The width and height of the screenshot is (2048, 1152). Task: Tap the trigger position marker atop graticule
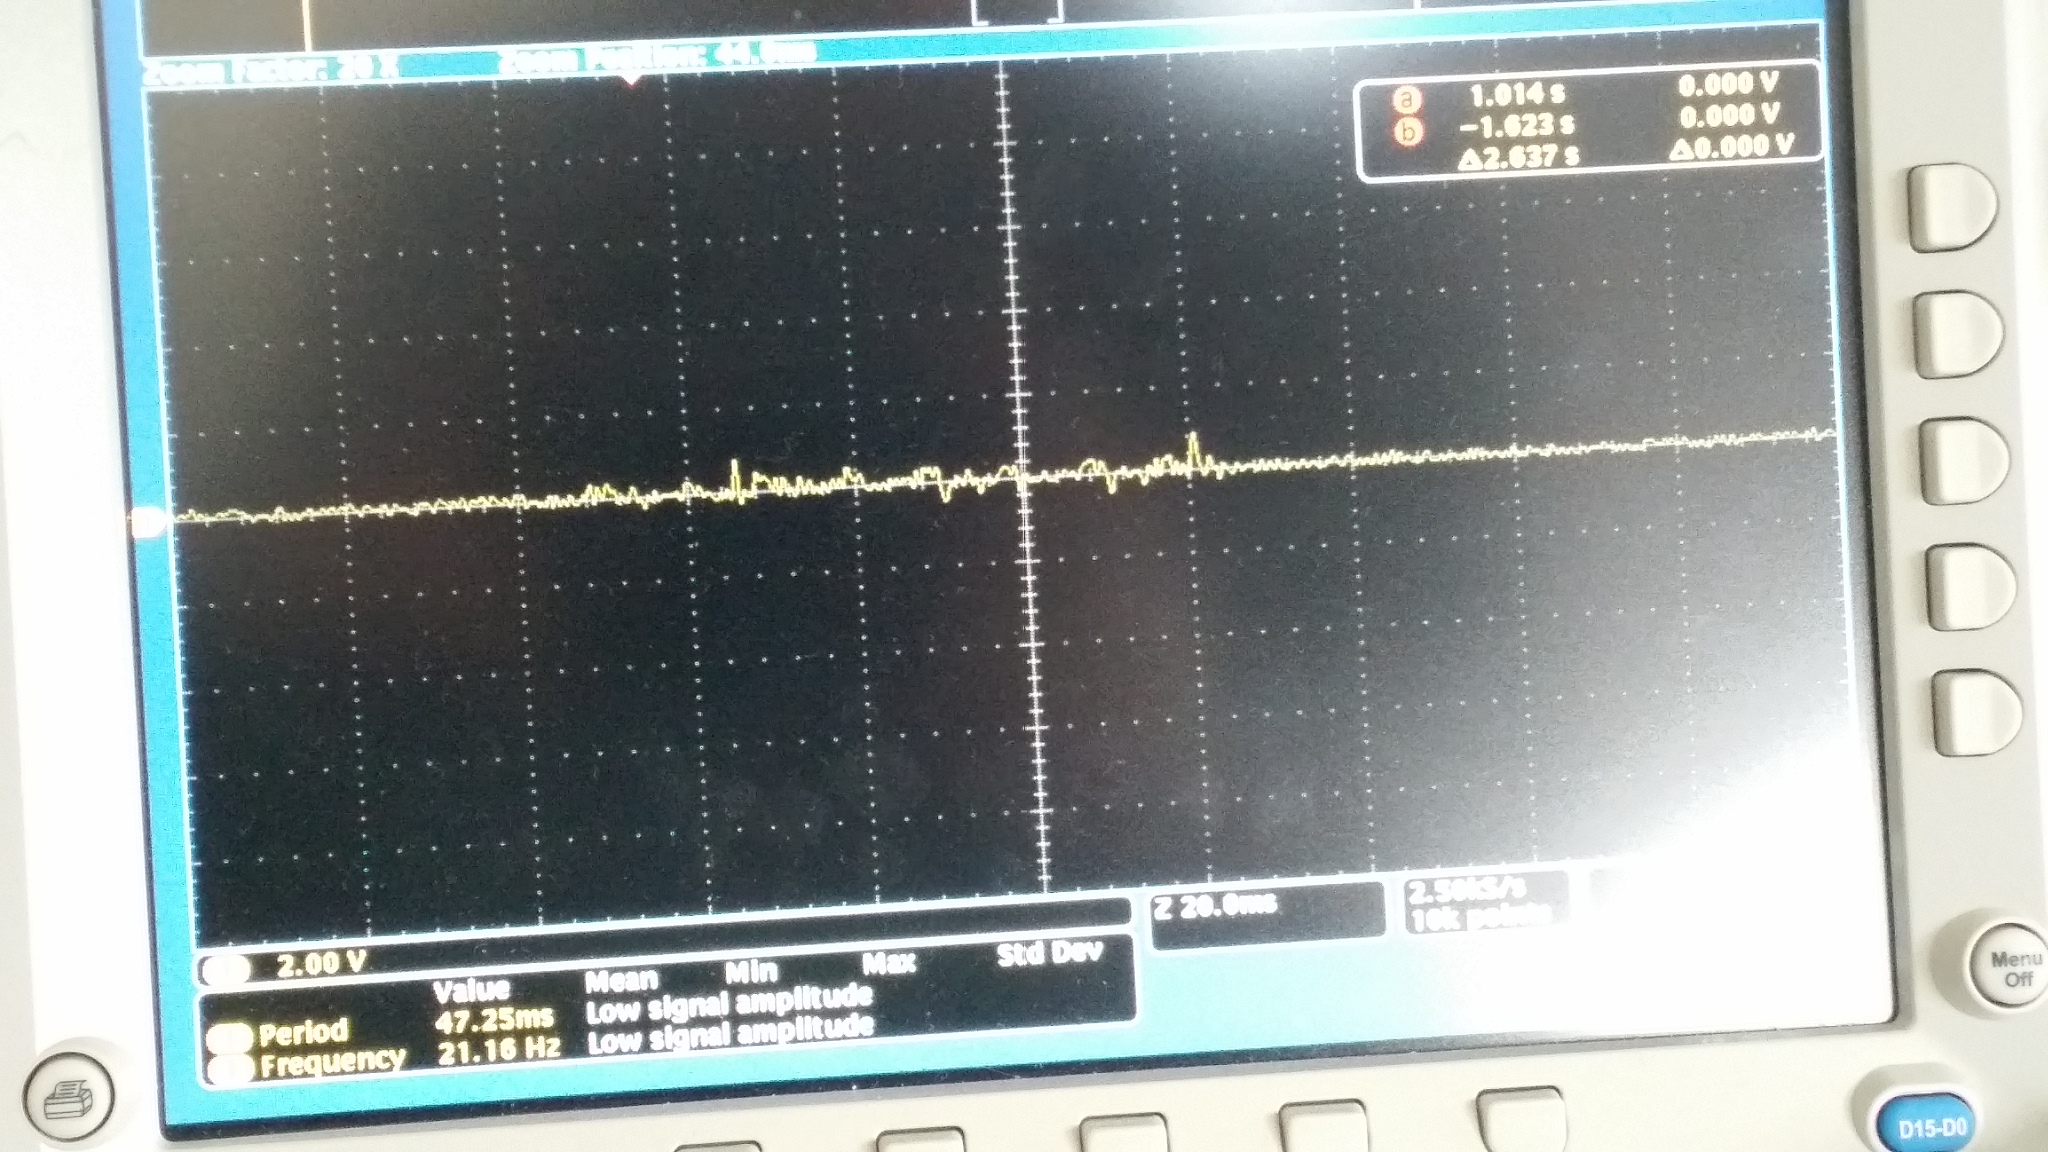631,81
